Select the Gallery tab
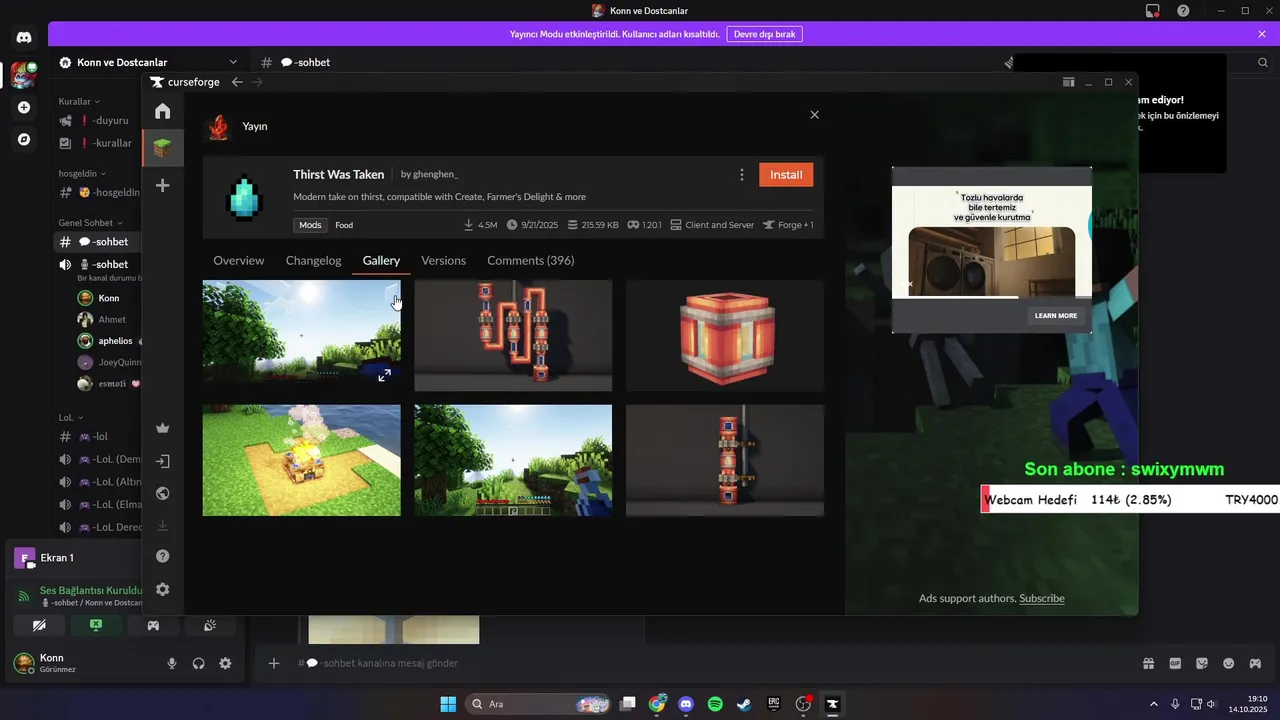Screen dimensions: 1280x720 click(x=381, y=260)
